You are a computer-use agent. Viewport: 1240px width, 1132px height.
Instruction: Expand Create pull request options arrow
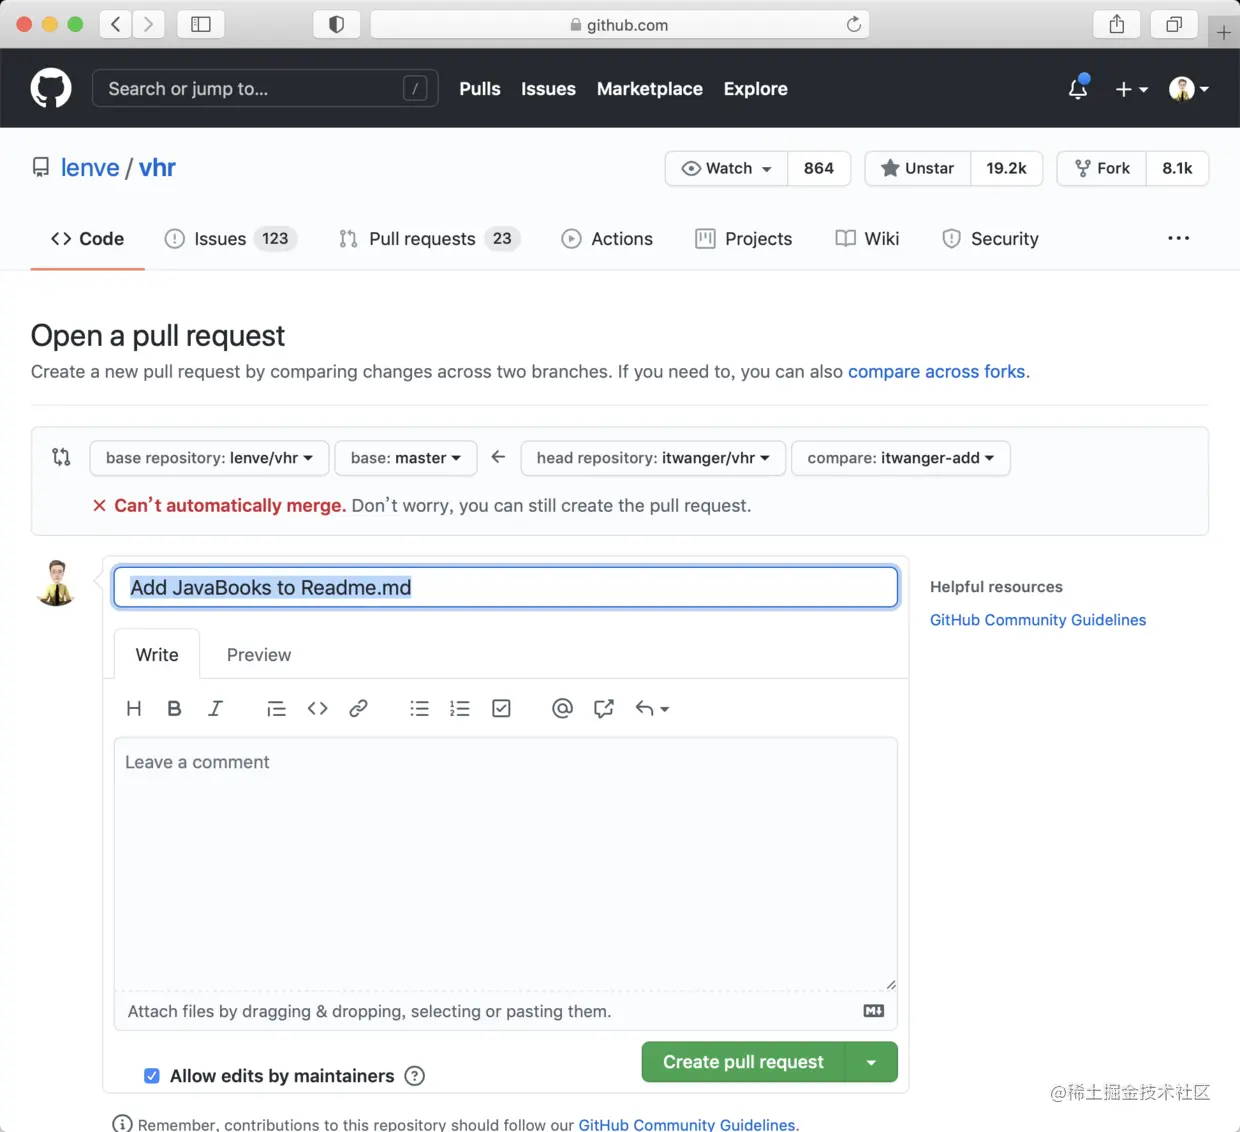tap(871, 1062)
